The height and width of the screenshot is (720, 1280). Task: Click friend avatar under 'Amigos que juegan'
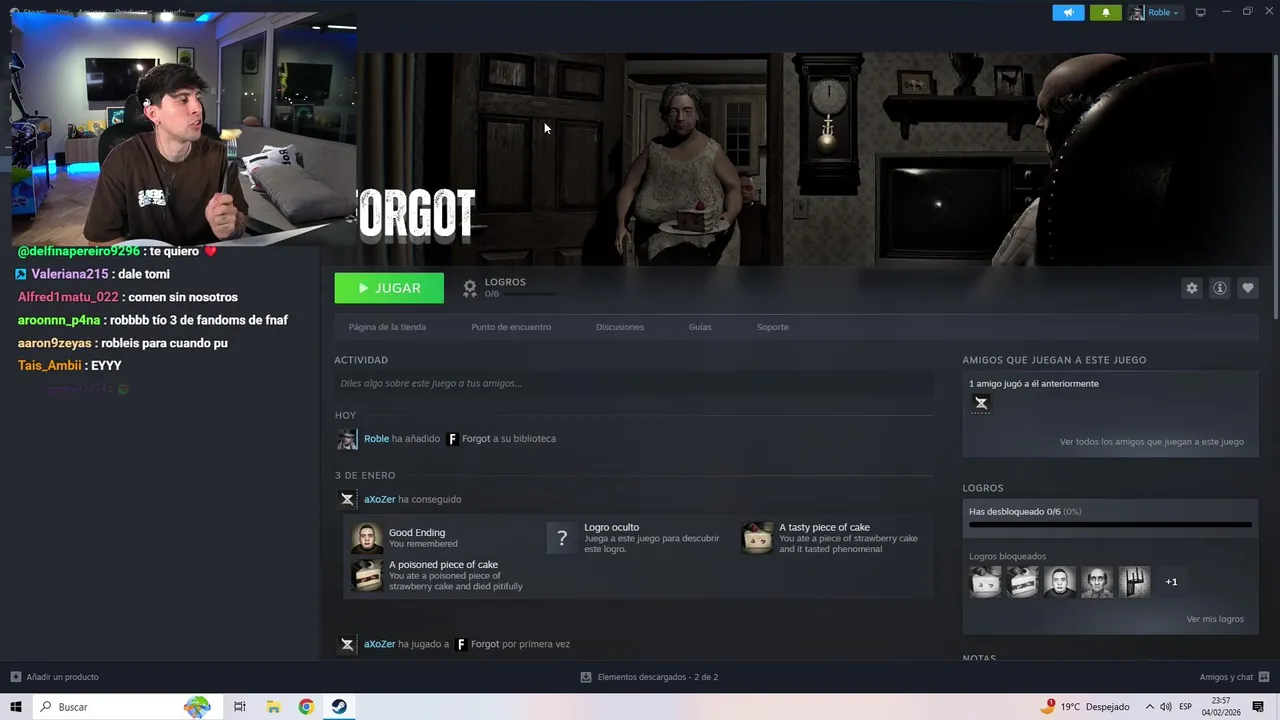tap(981, 403)
